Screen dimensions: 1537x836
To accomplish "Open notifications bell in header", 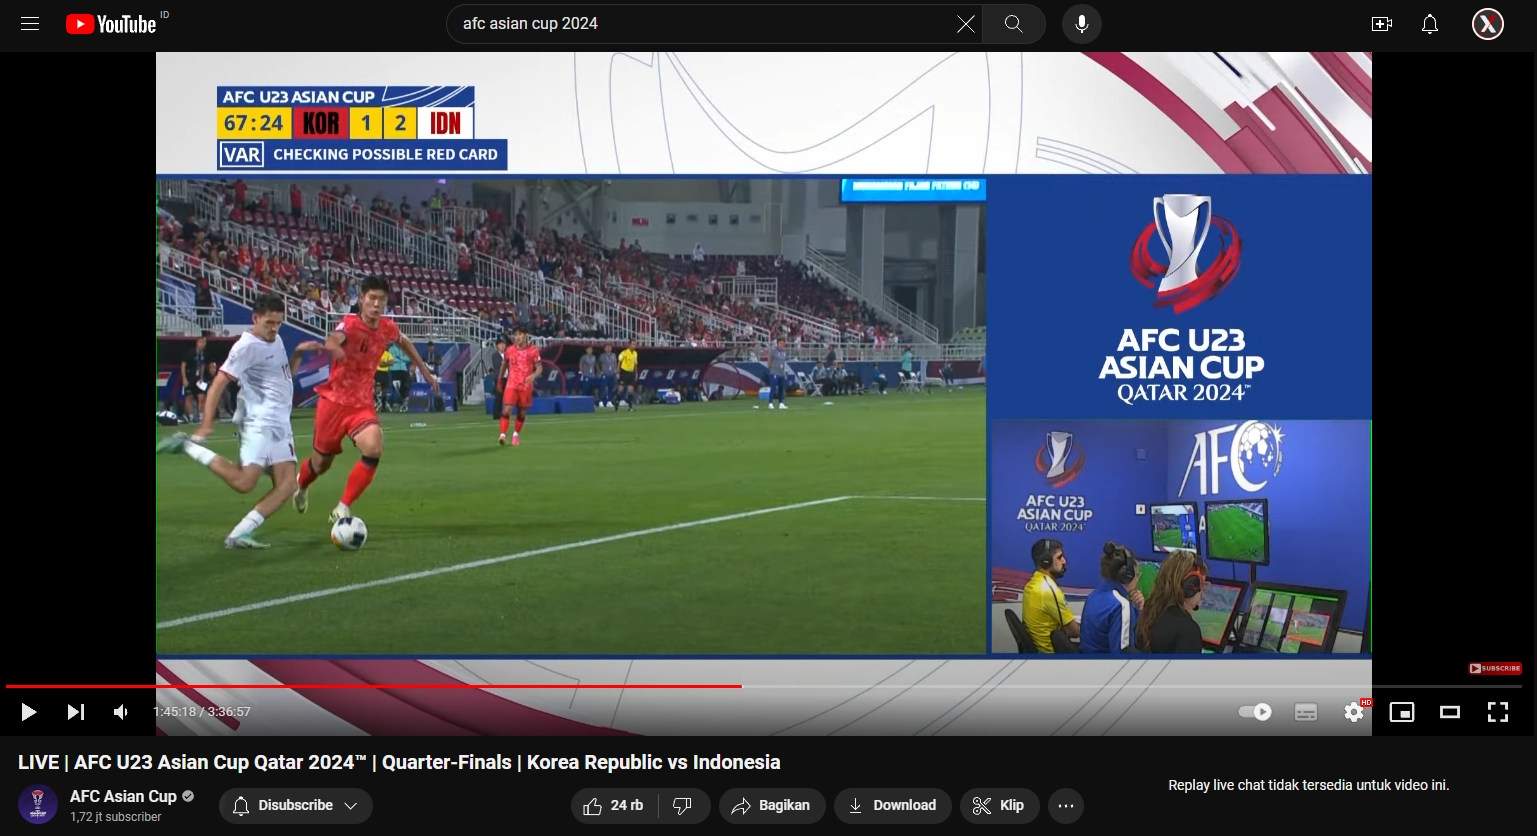I will [x=1430, y=24].
